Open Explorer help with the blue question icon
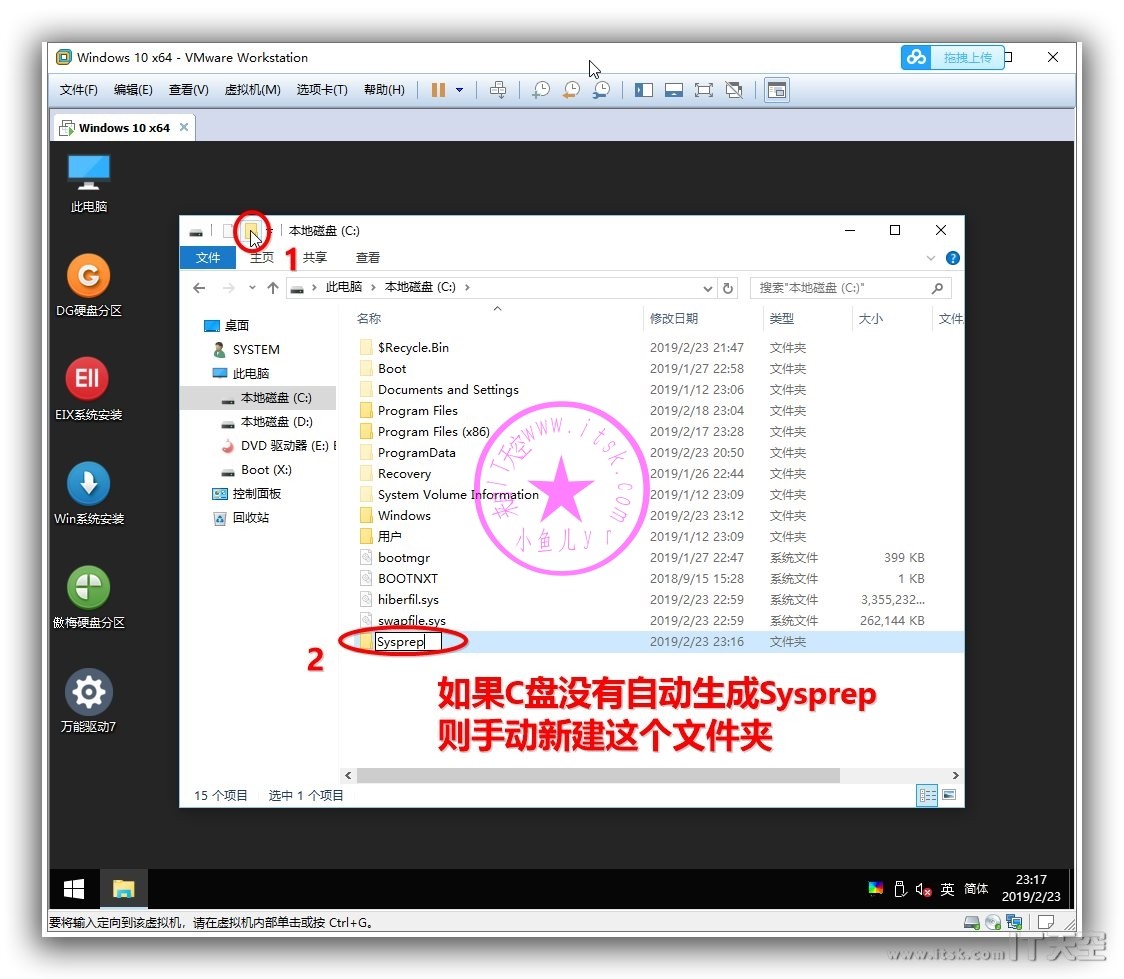 953,258
